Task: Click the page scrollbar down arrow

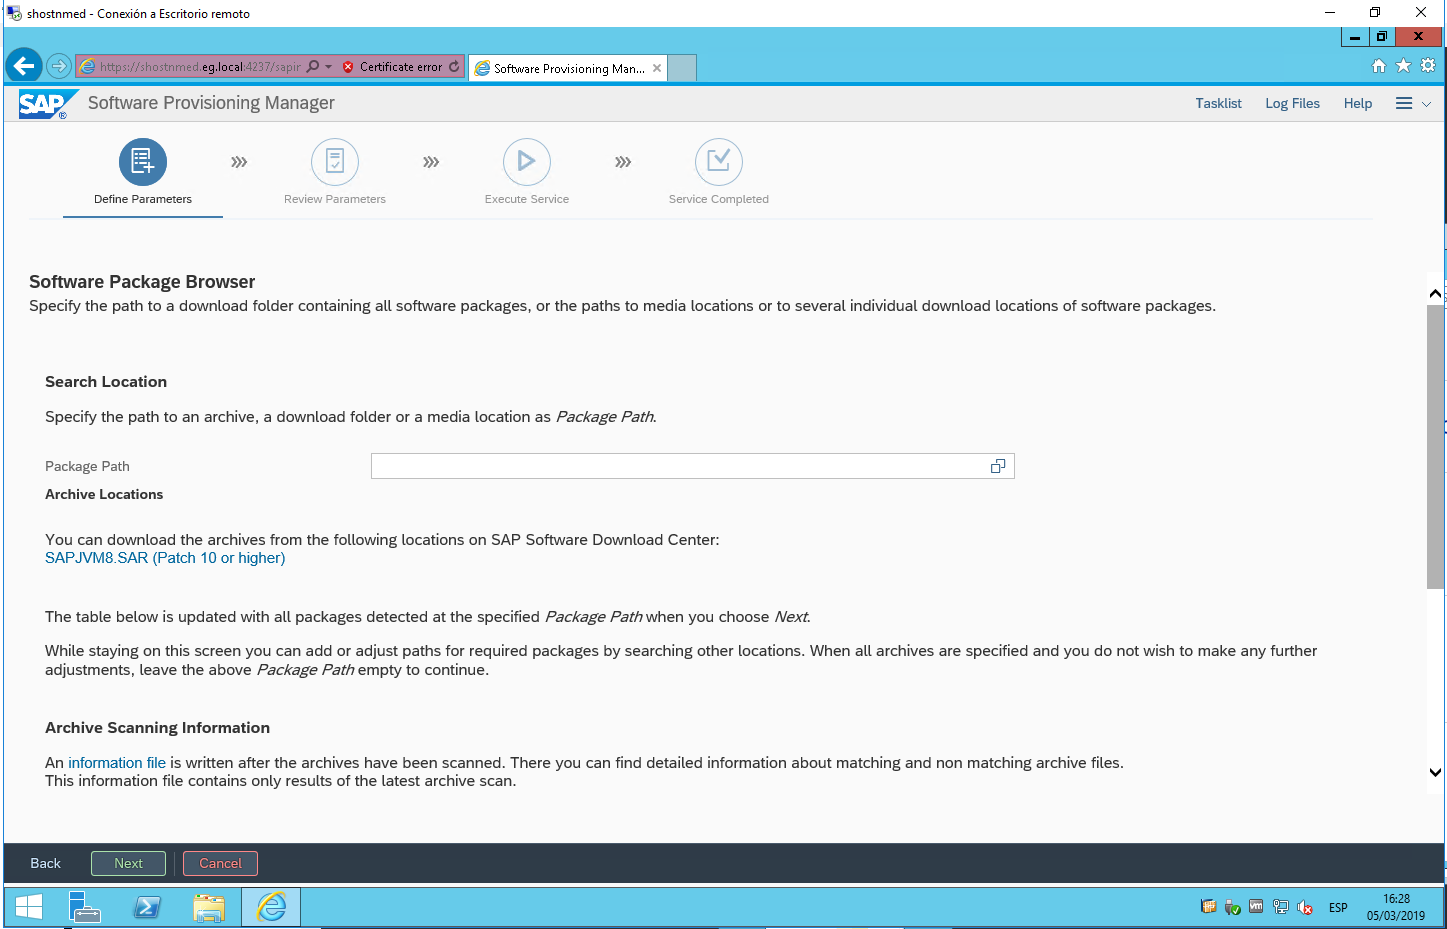Action: tap(1435, 772)
